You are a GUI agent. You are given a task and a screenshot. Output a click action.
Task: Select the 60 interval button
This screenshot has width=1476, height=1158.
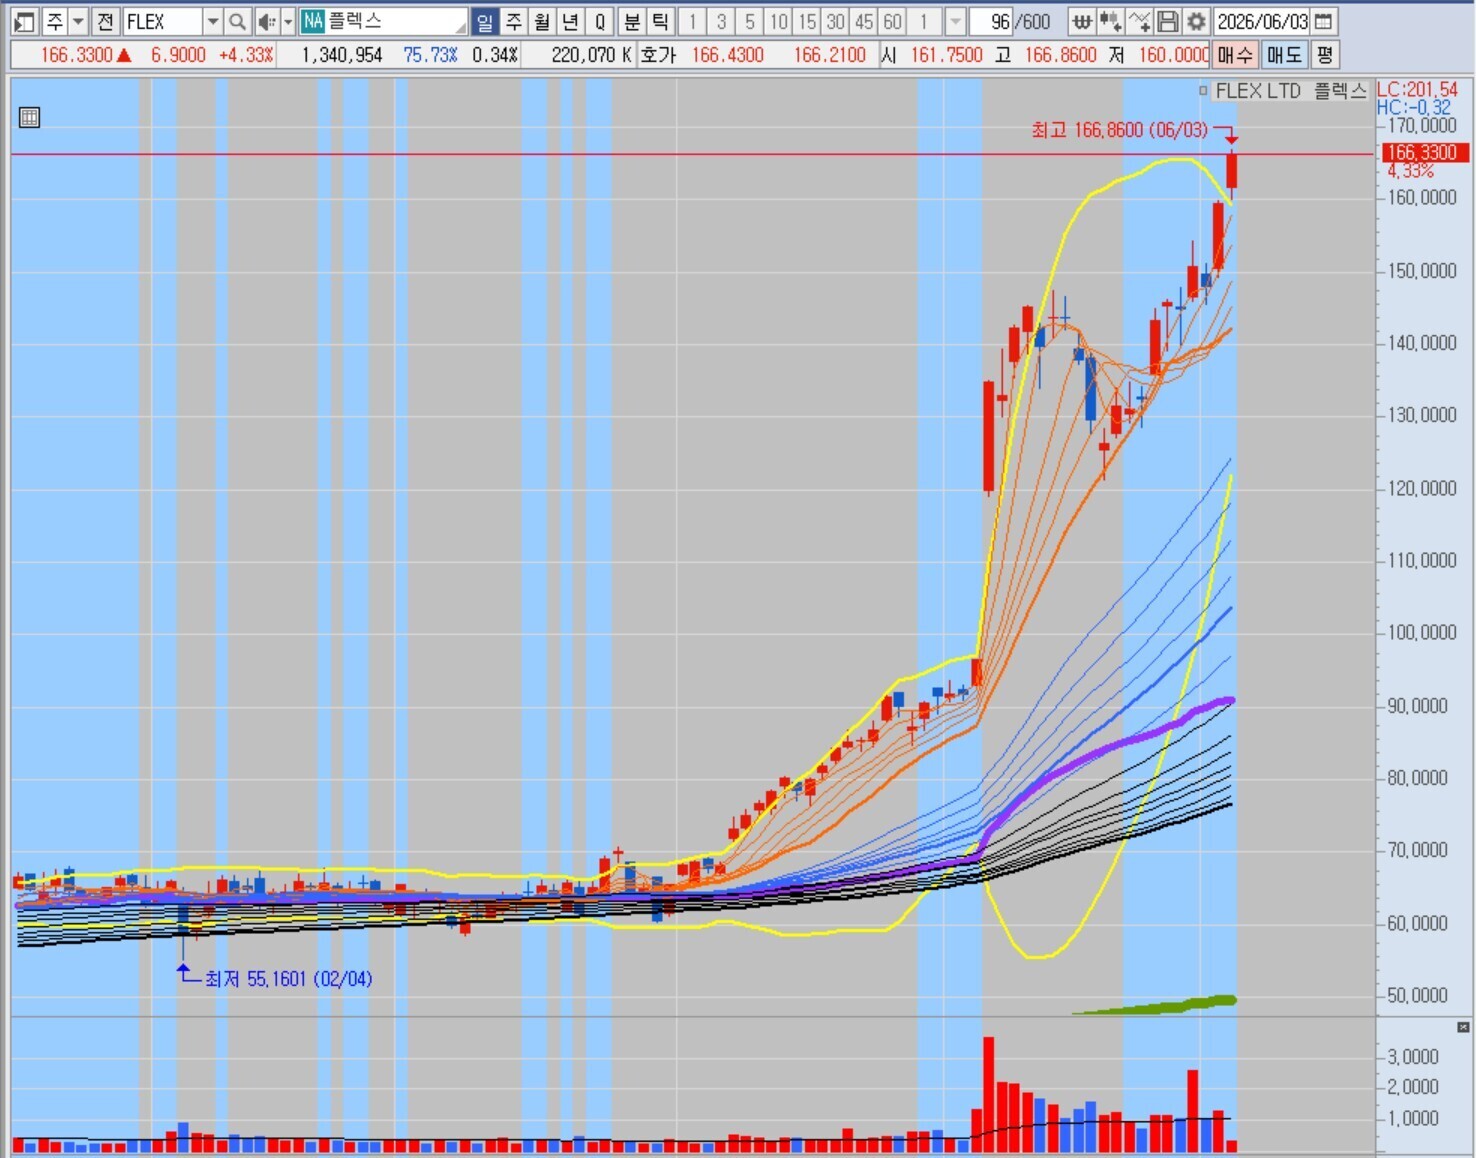(x=893, y=21)
